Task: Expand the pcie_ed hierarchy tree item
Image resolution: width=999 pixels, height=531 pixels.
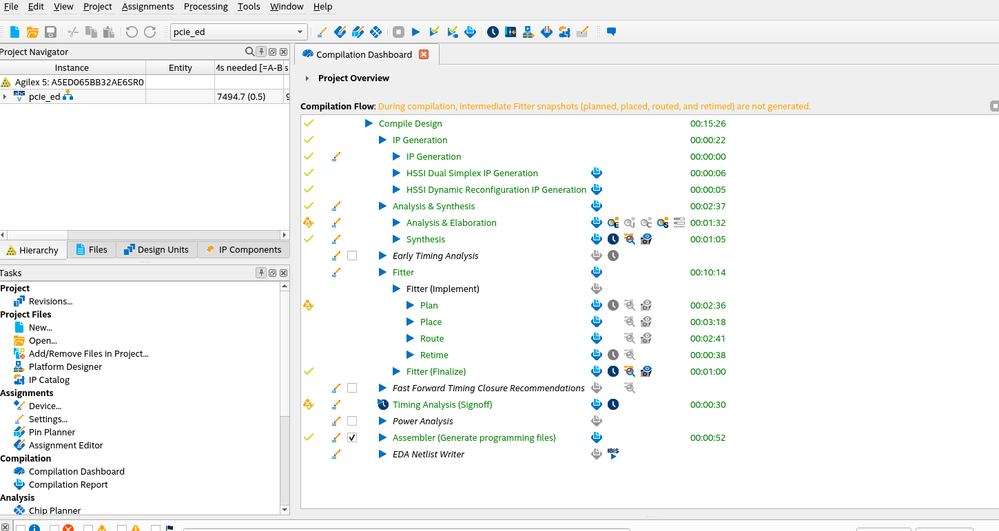Action: pyautogui.click(x=5, y=97)
